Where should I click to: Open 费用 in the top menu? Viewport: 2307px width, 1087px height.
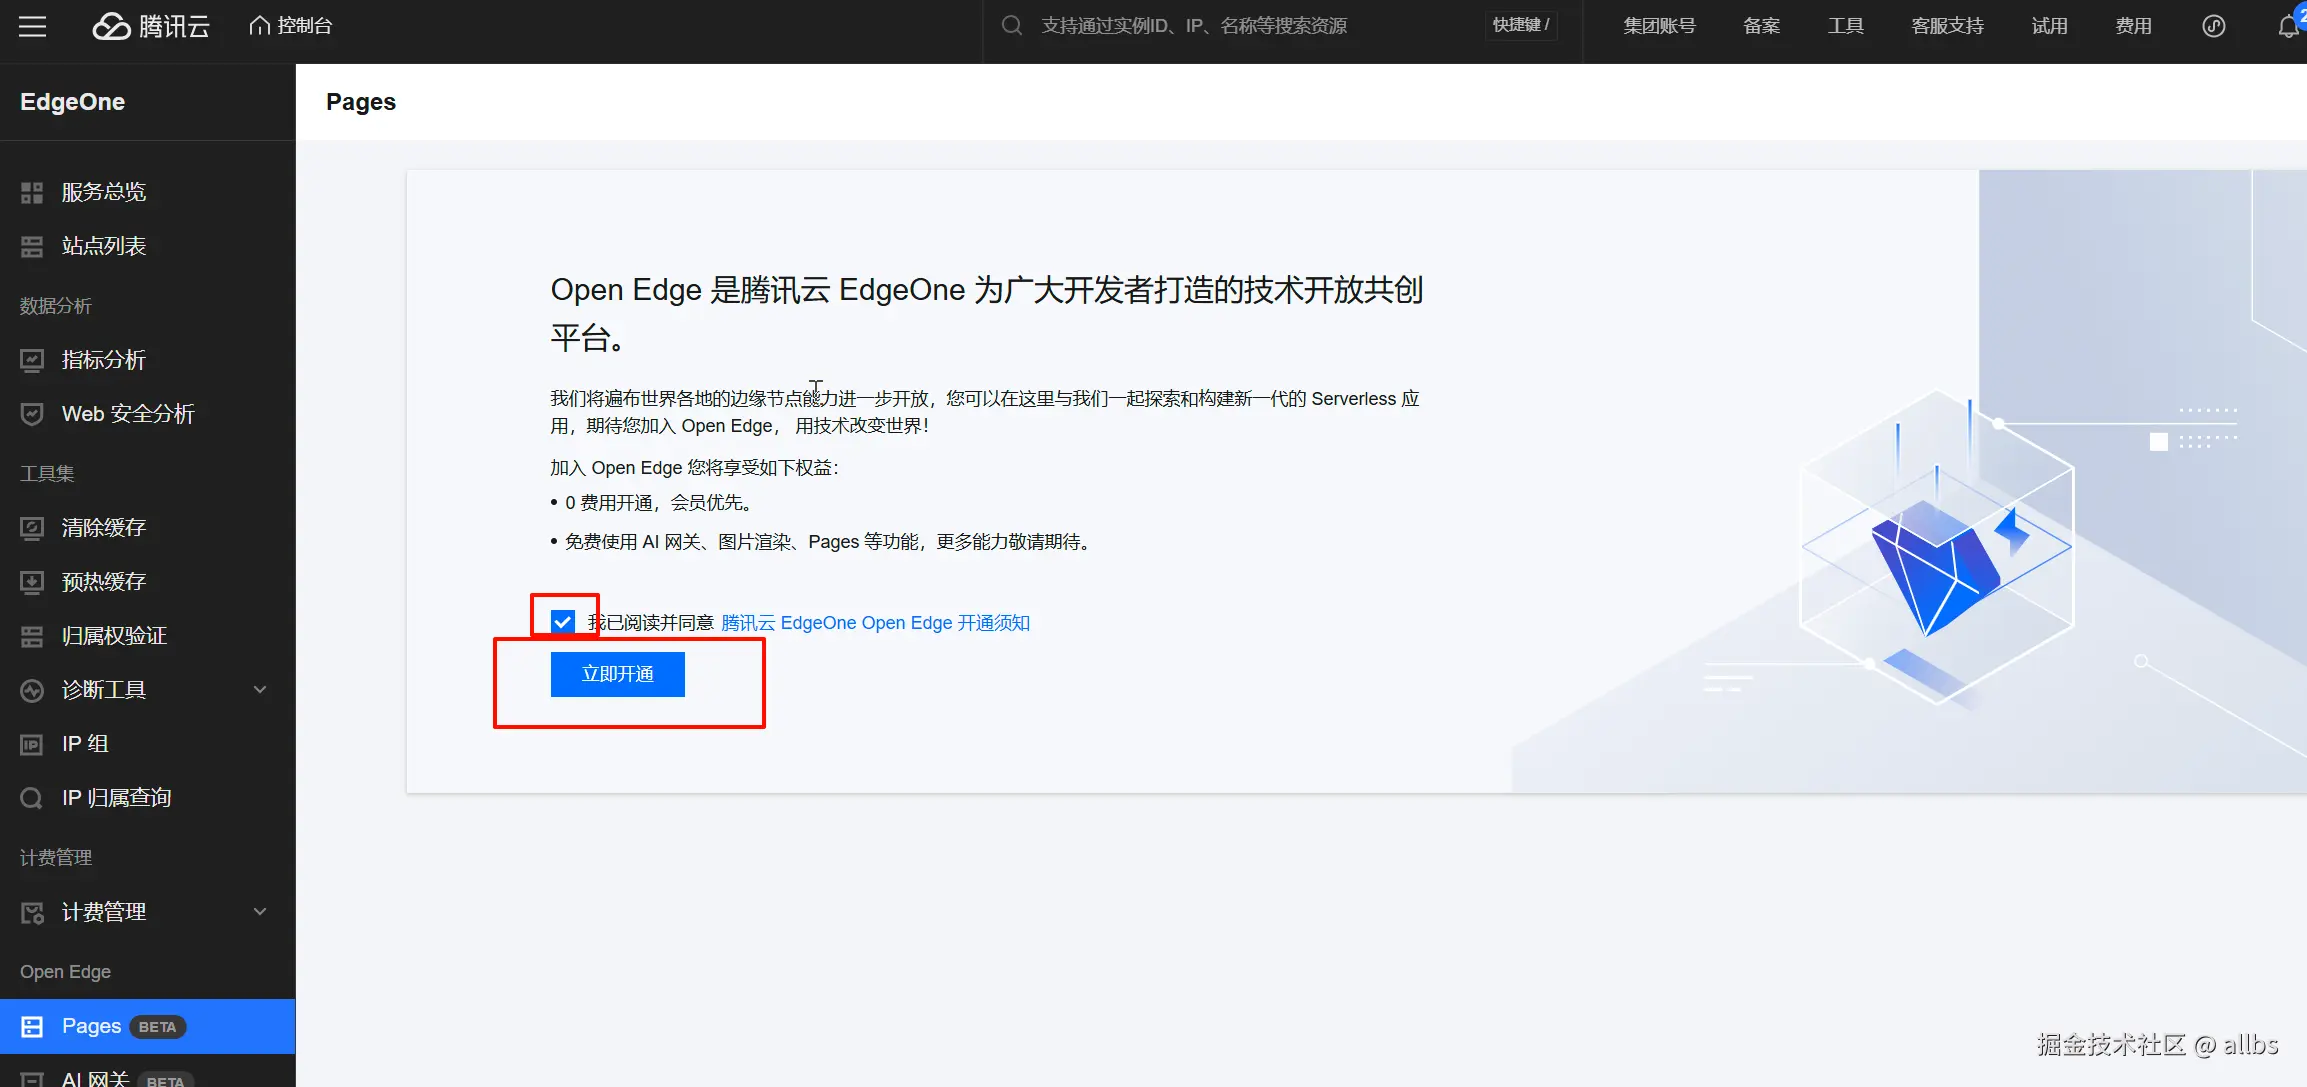[2133, 25]
